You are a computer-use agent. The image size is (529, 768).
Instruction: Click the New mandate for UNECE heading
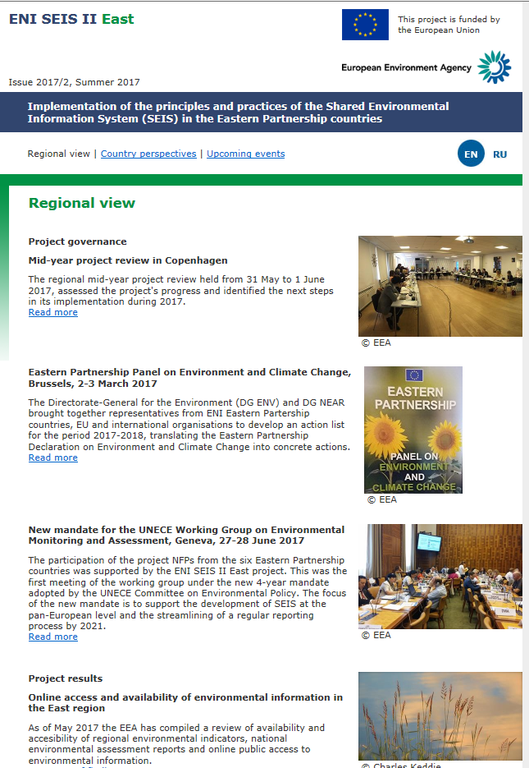coord(186,535)
